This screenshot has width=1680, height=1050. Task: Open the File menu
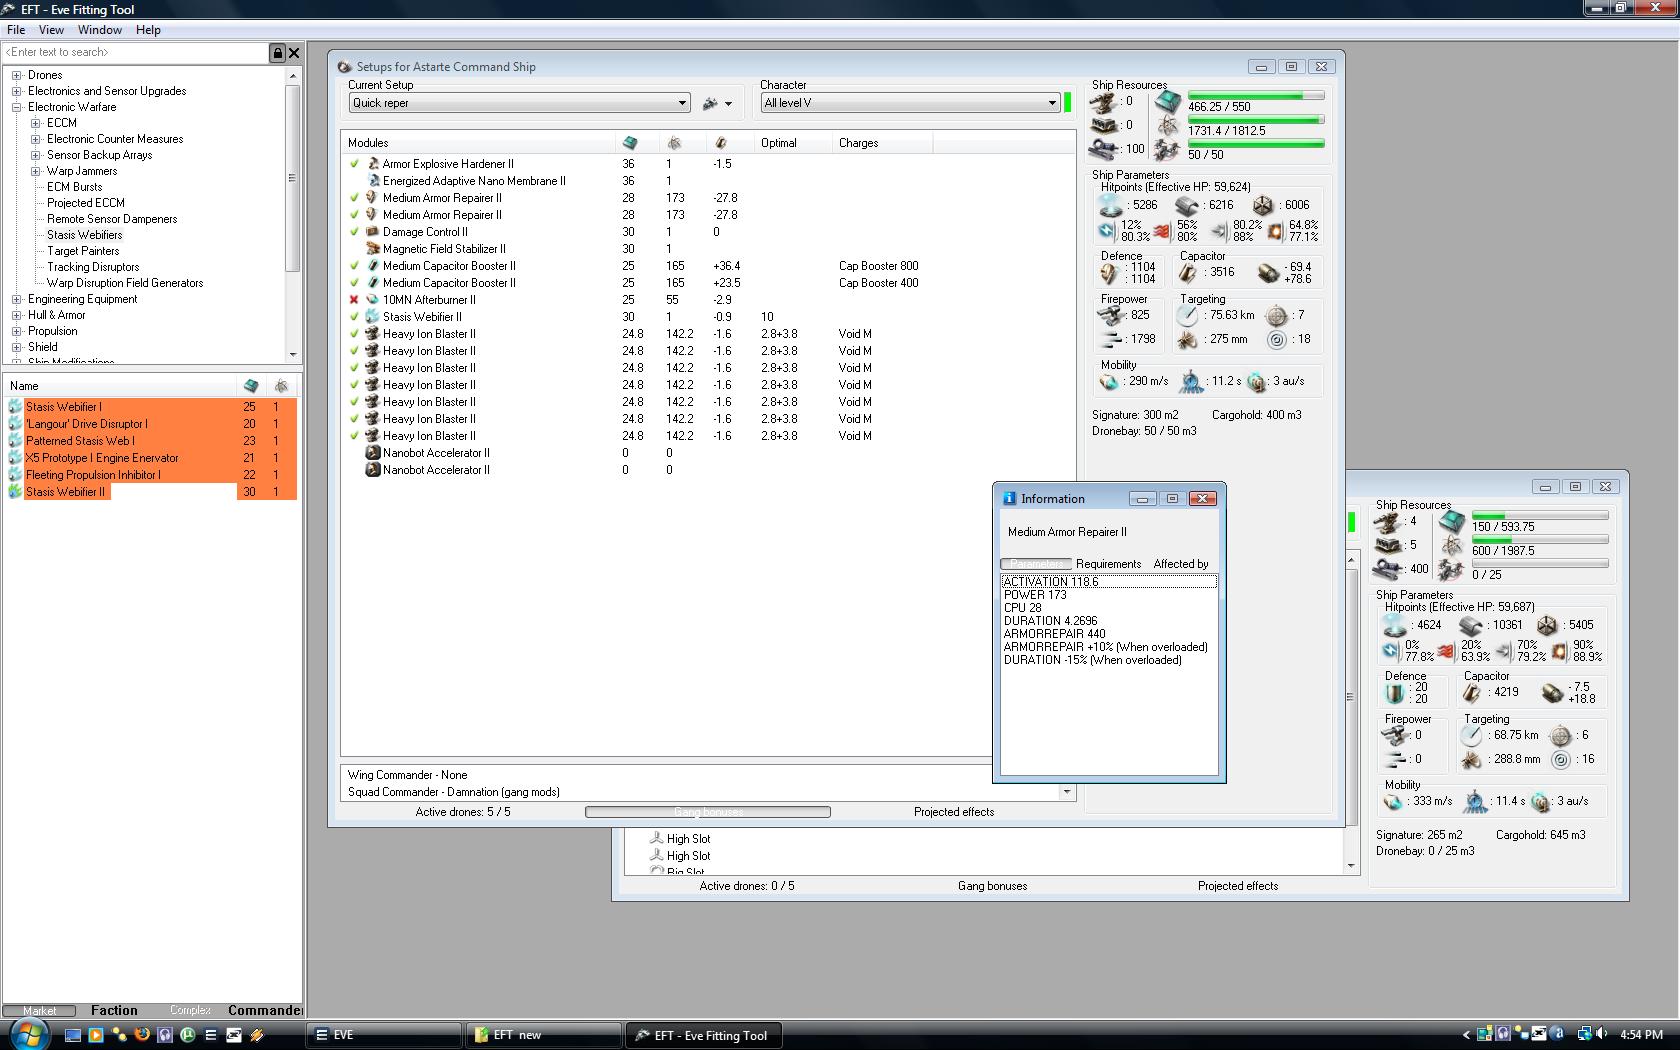[16, 30]
